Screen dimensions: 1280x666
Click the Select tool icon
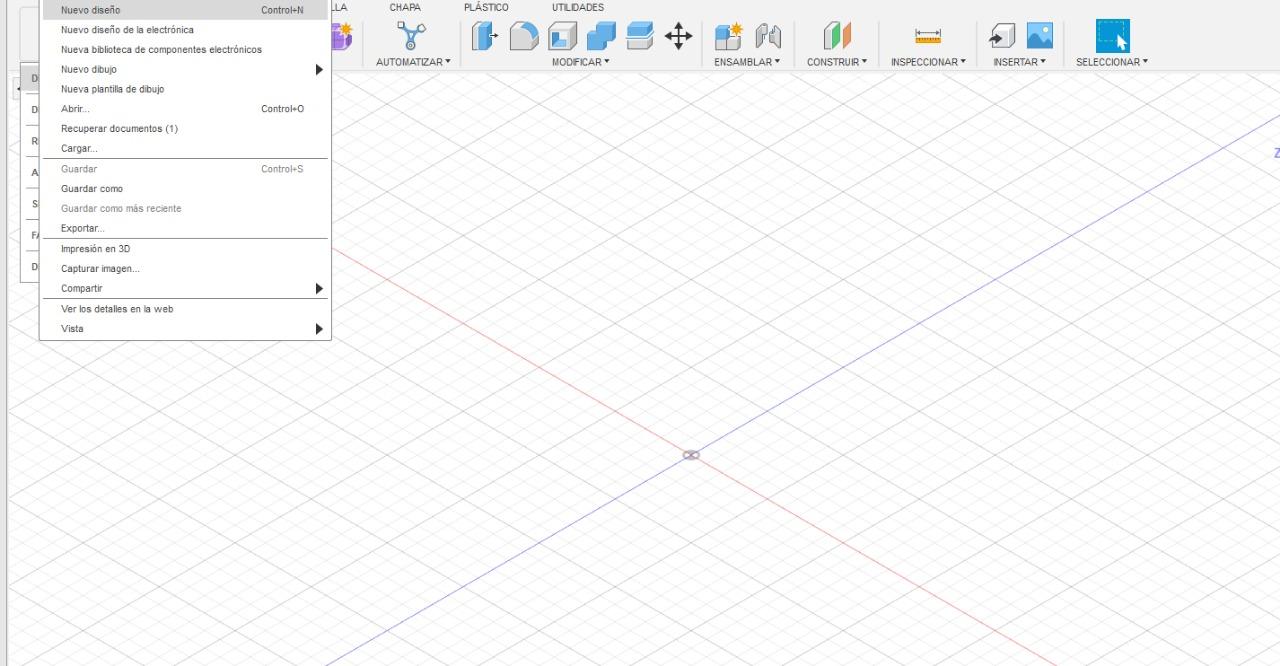point(1112,36)
